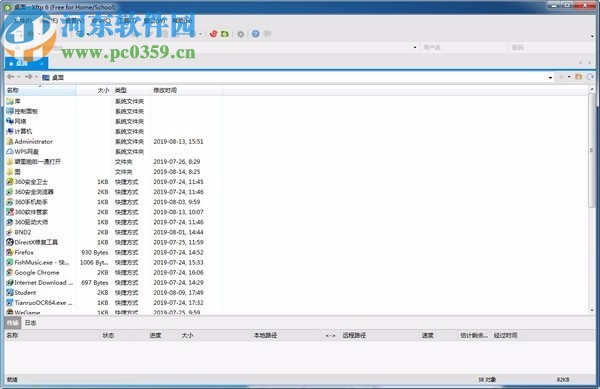
Task: Open the back-history dropdown arrow
Action: point(19,77)
